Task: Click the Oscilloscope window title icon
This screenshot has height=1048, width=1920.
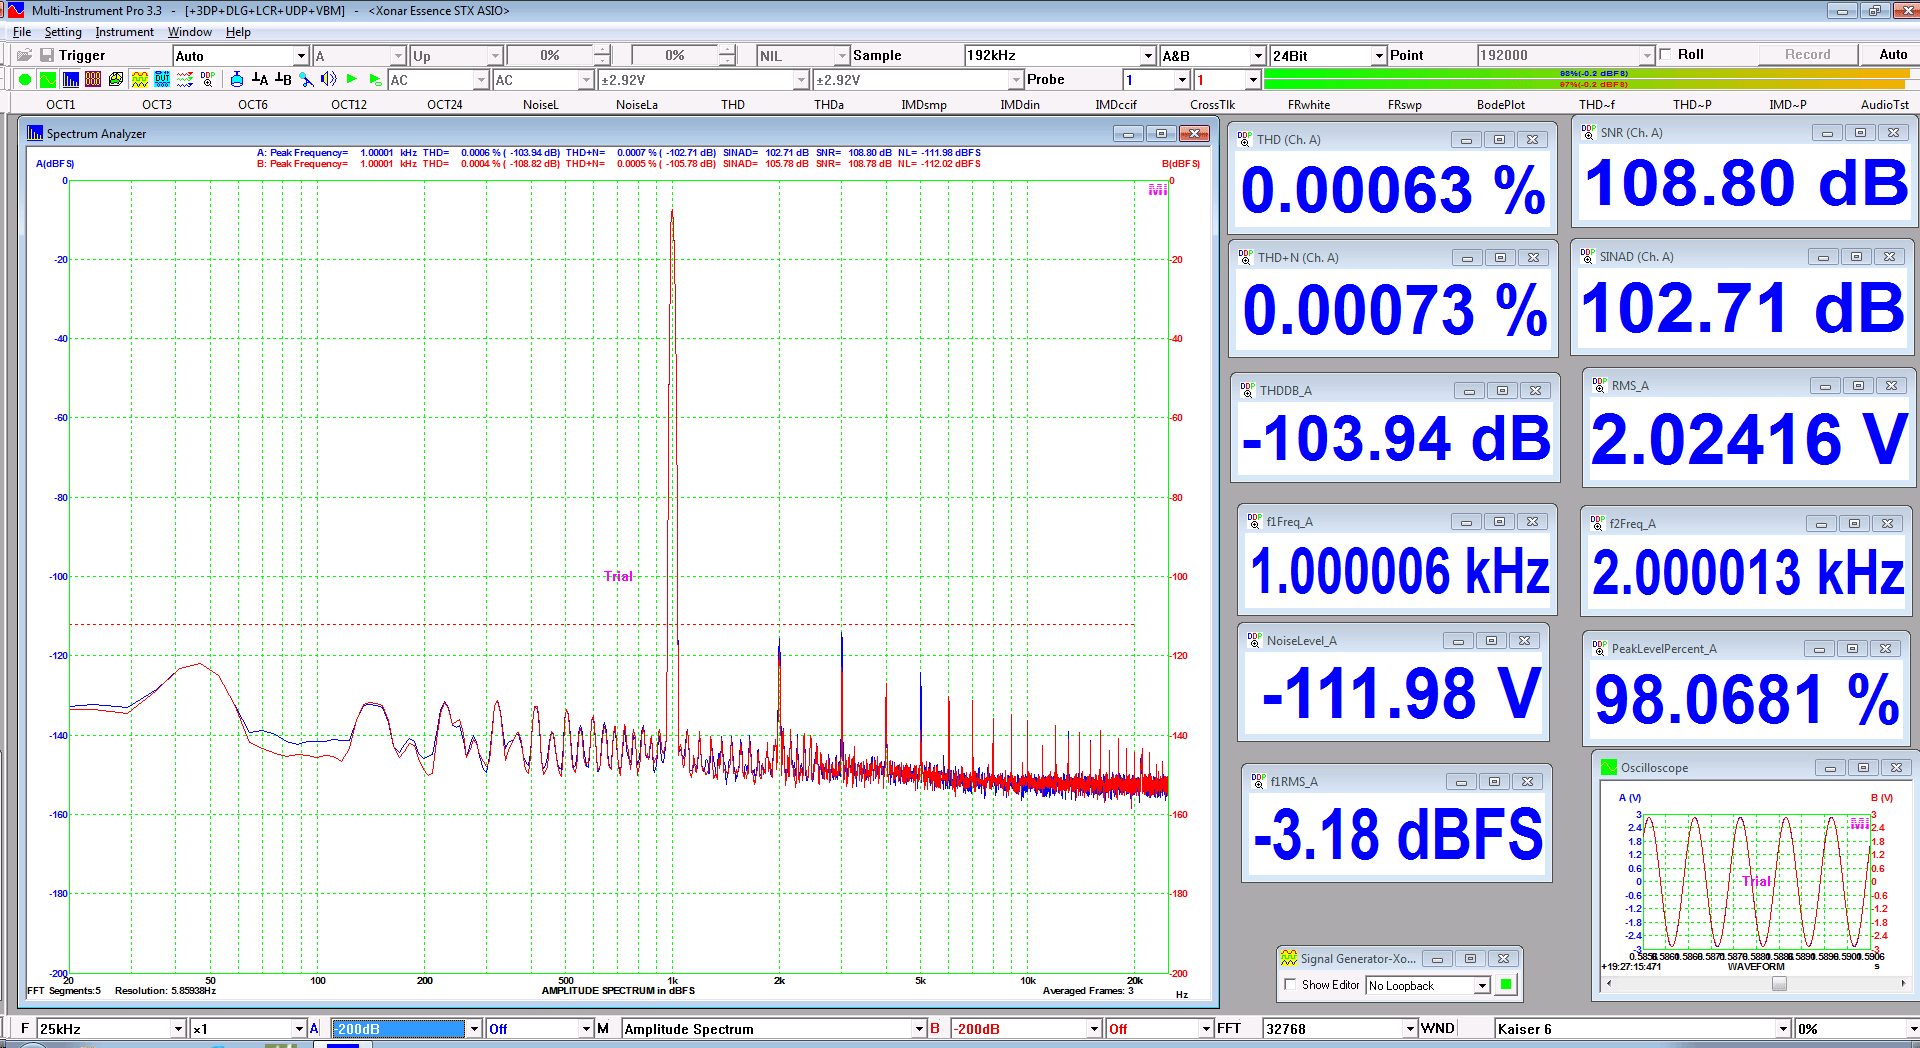Action: [1609, 767]
